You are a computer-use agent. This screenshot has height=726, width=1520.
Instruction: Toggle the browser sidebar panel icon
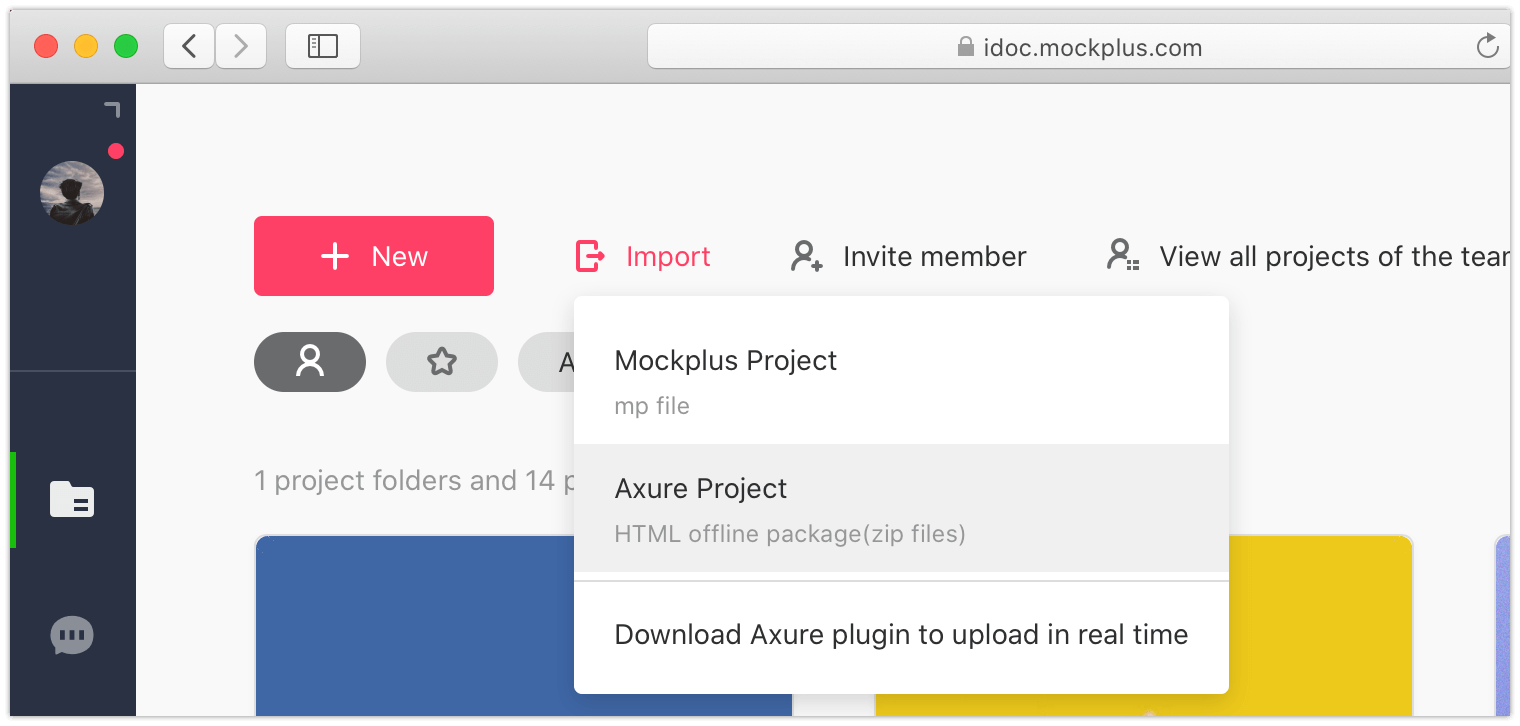pyautogui.click(x=322, y=45)
